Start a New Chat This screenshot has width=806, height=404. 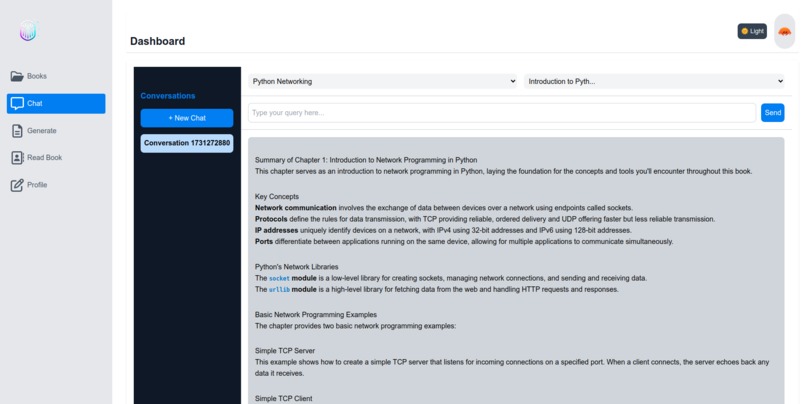tap(187, 118)
